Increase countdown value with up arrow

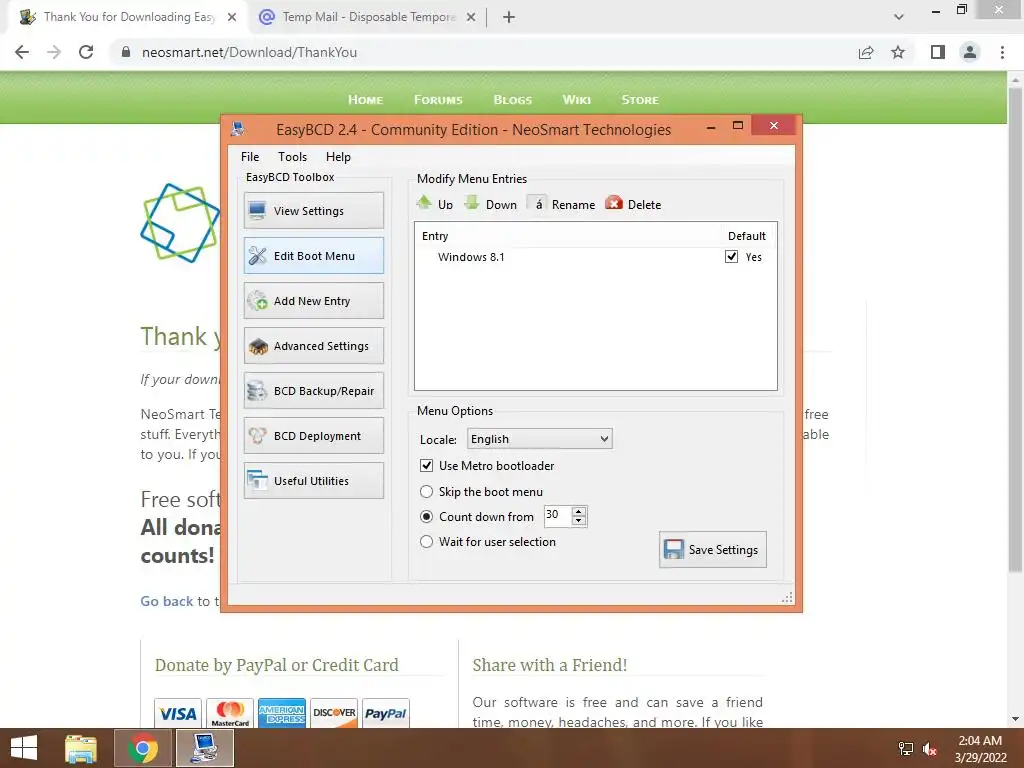(579, 511)
